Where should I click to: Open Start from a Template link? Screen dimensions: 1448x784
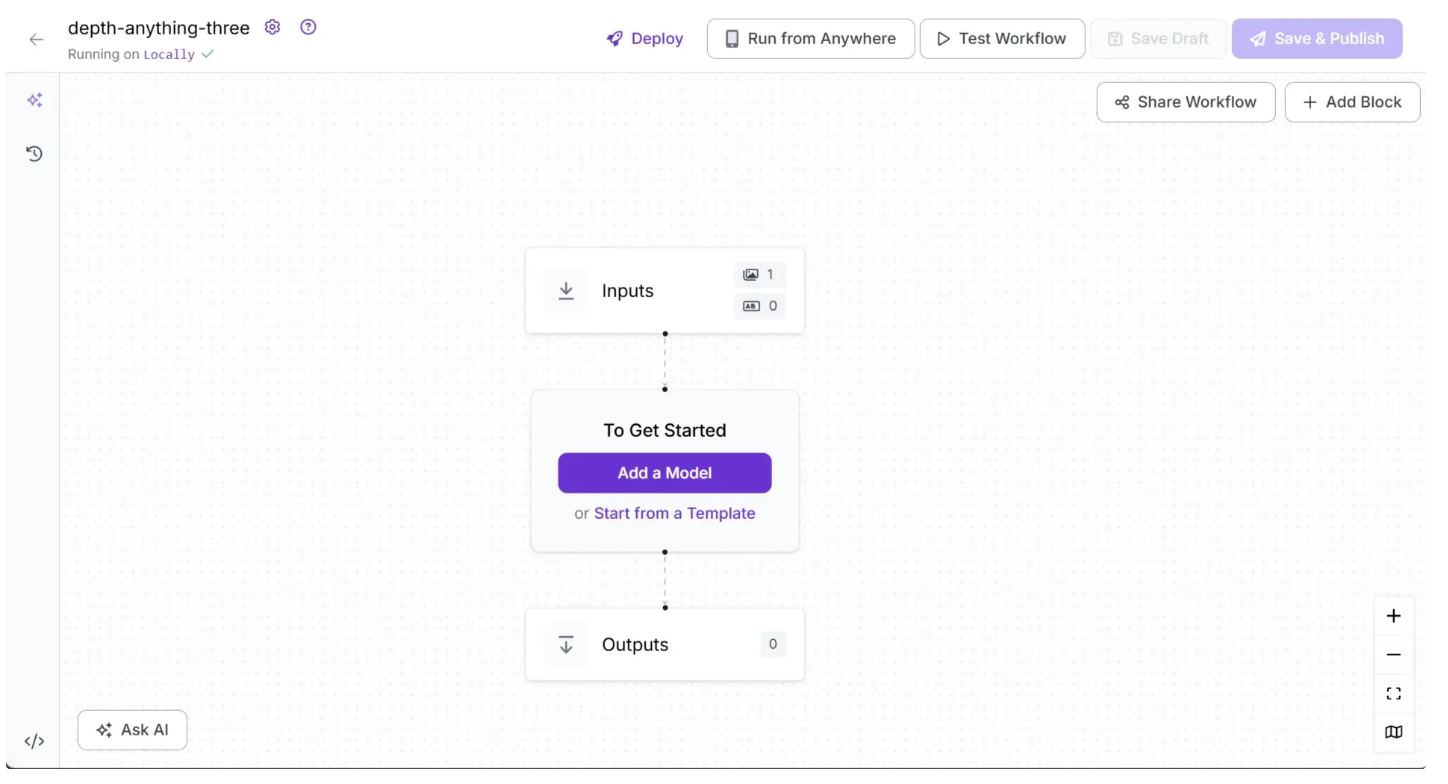point(674,513)
